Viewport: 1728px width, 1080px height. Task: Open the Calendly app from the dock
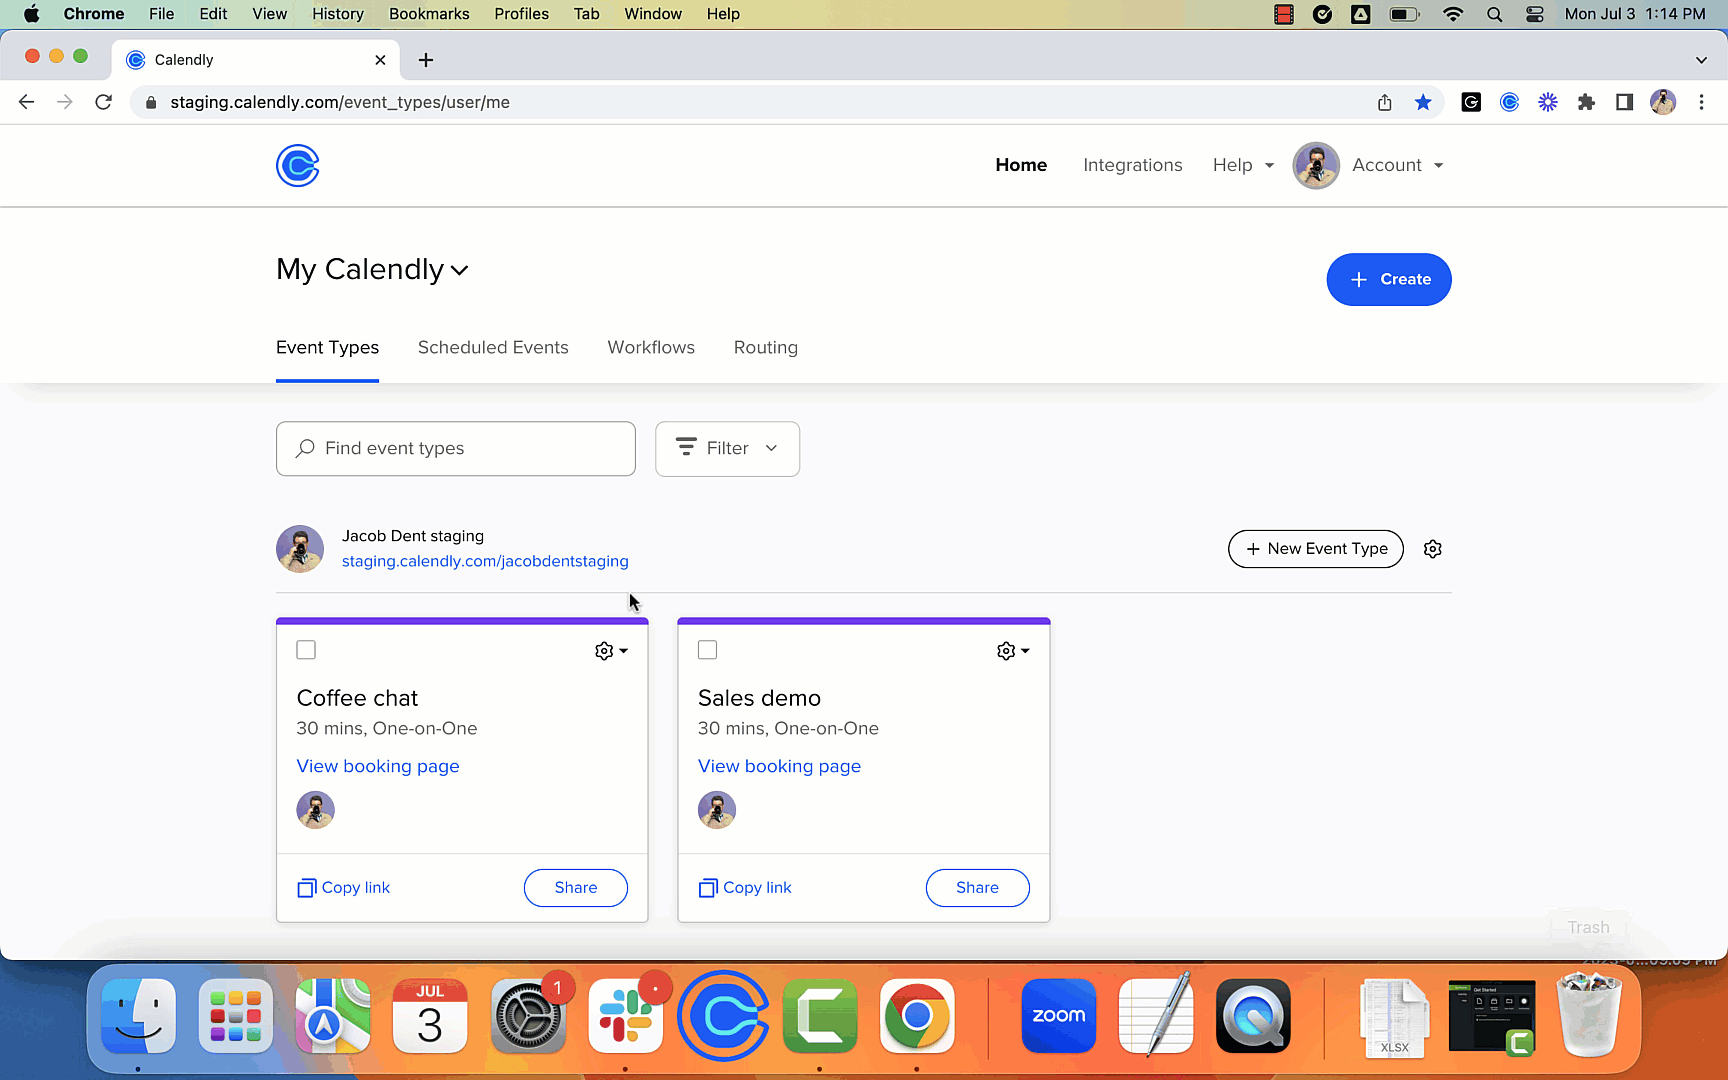click(x=723, y=1017)
